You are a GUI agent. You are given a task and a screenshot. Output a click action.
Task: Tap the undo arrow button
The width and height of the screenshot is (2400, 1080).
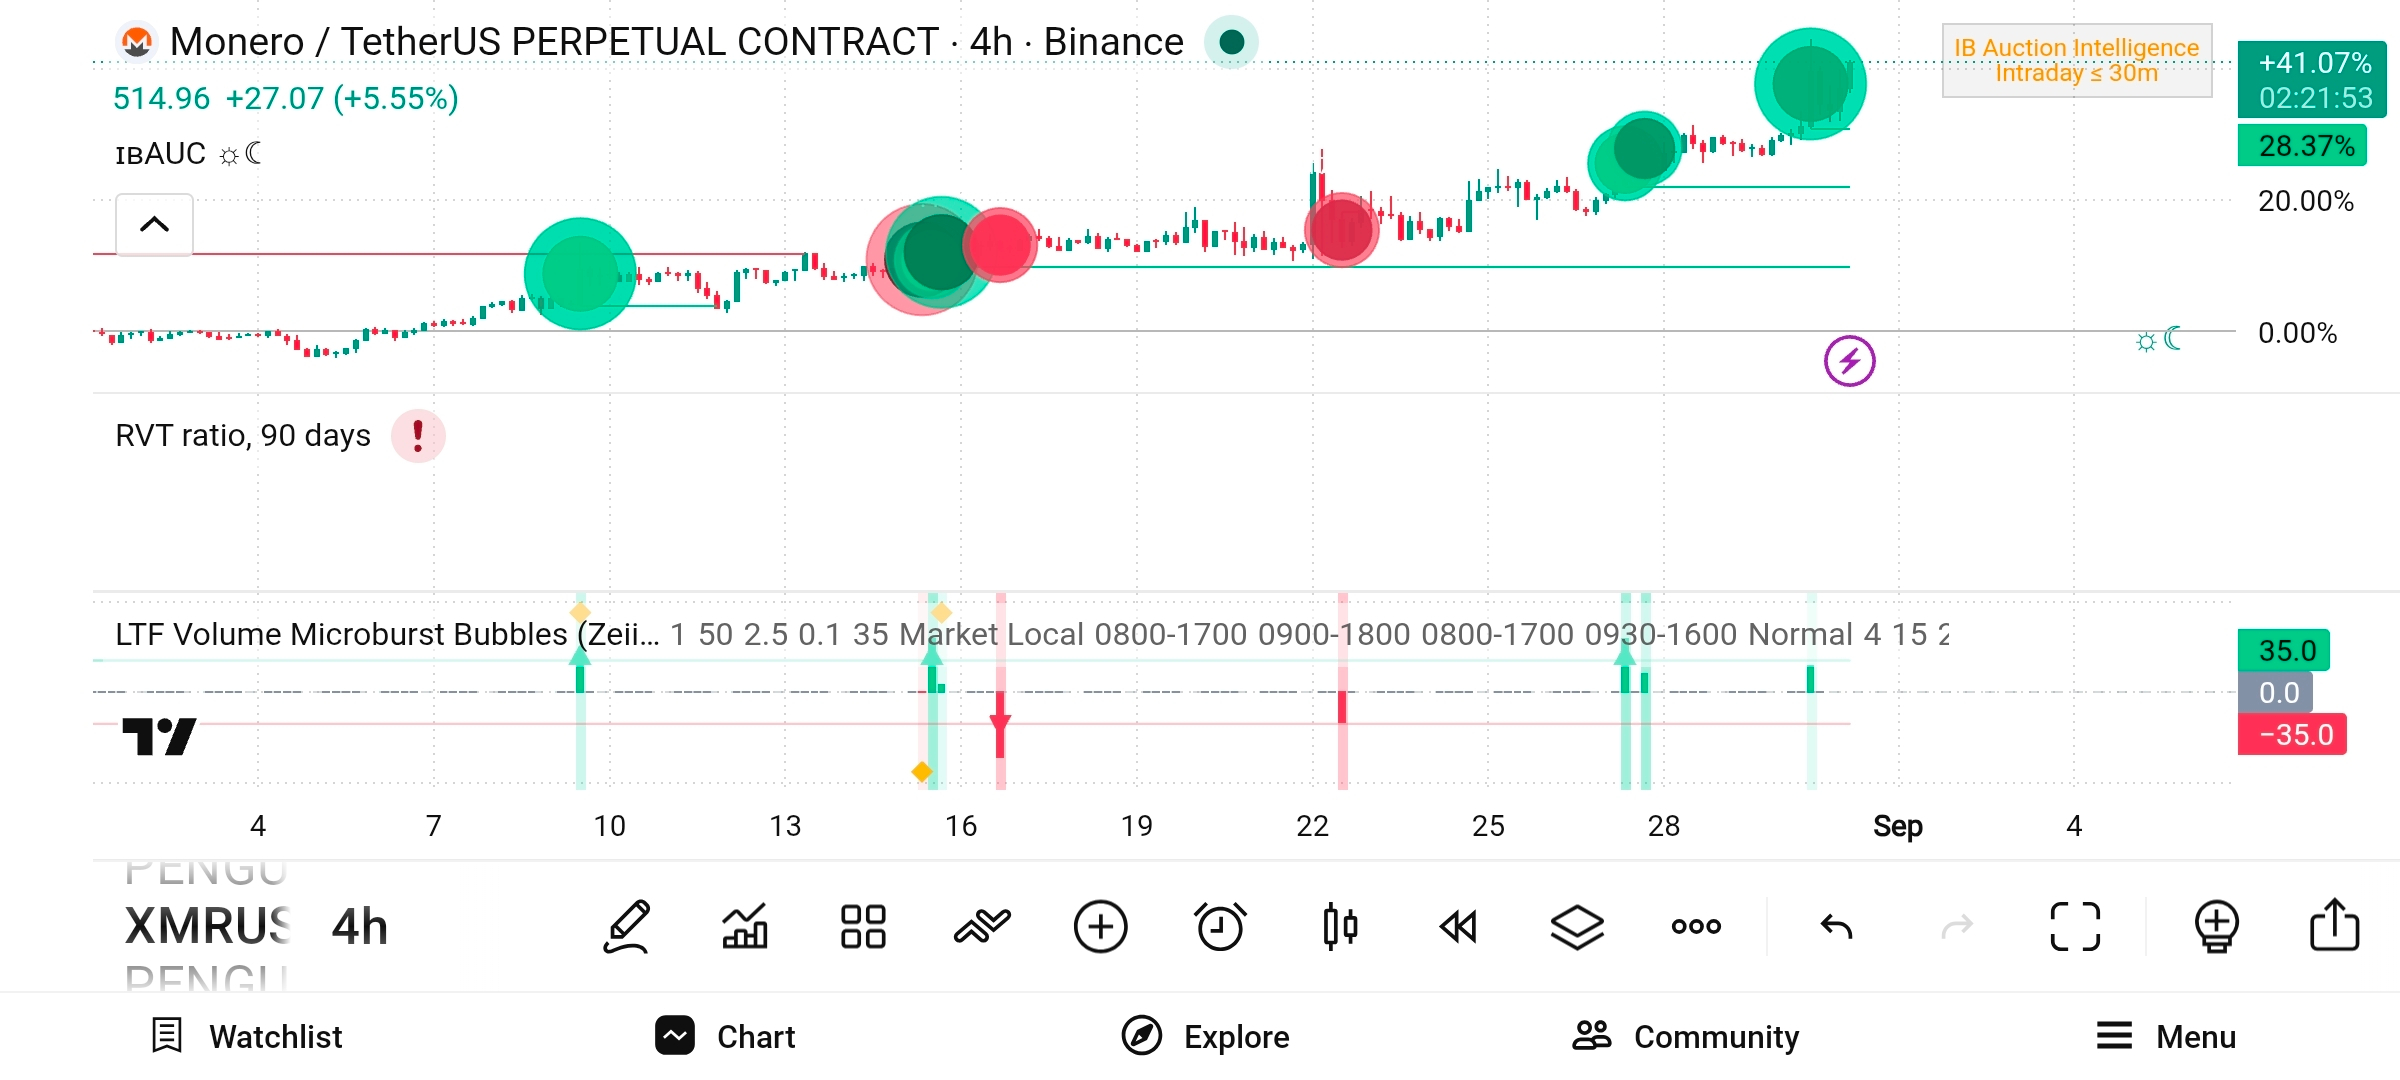pyautogui.click(x=1836, y=927)
